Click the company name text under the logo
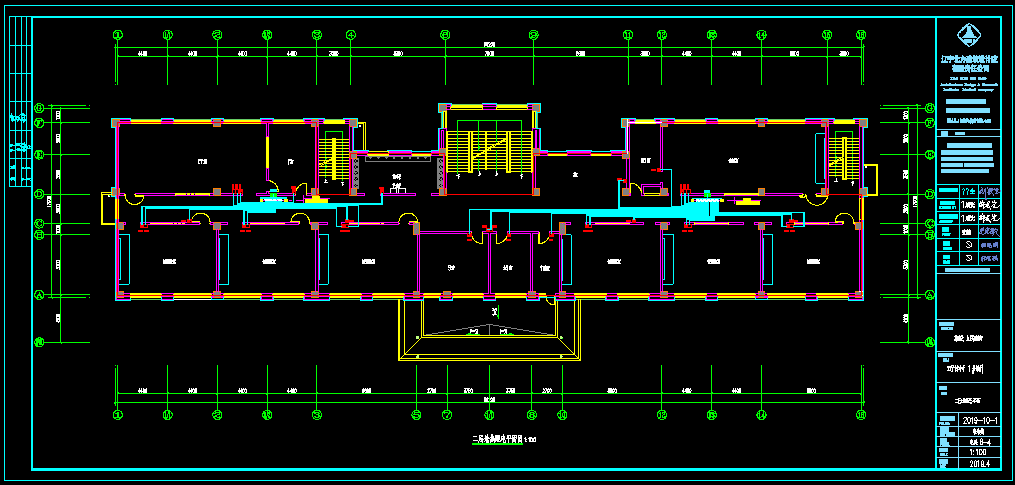This screenshot has width=1015, height=485. click(x=970, y=63)
